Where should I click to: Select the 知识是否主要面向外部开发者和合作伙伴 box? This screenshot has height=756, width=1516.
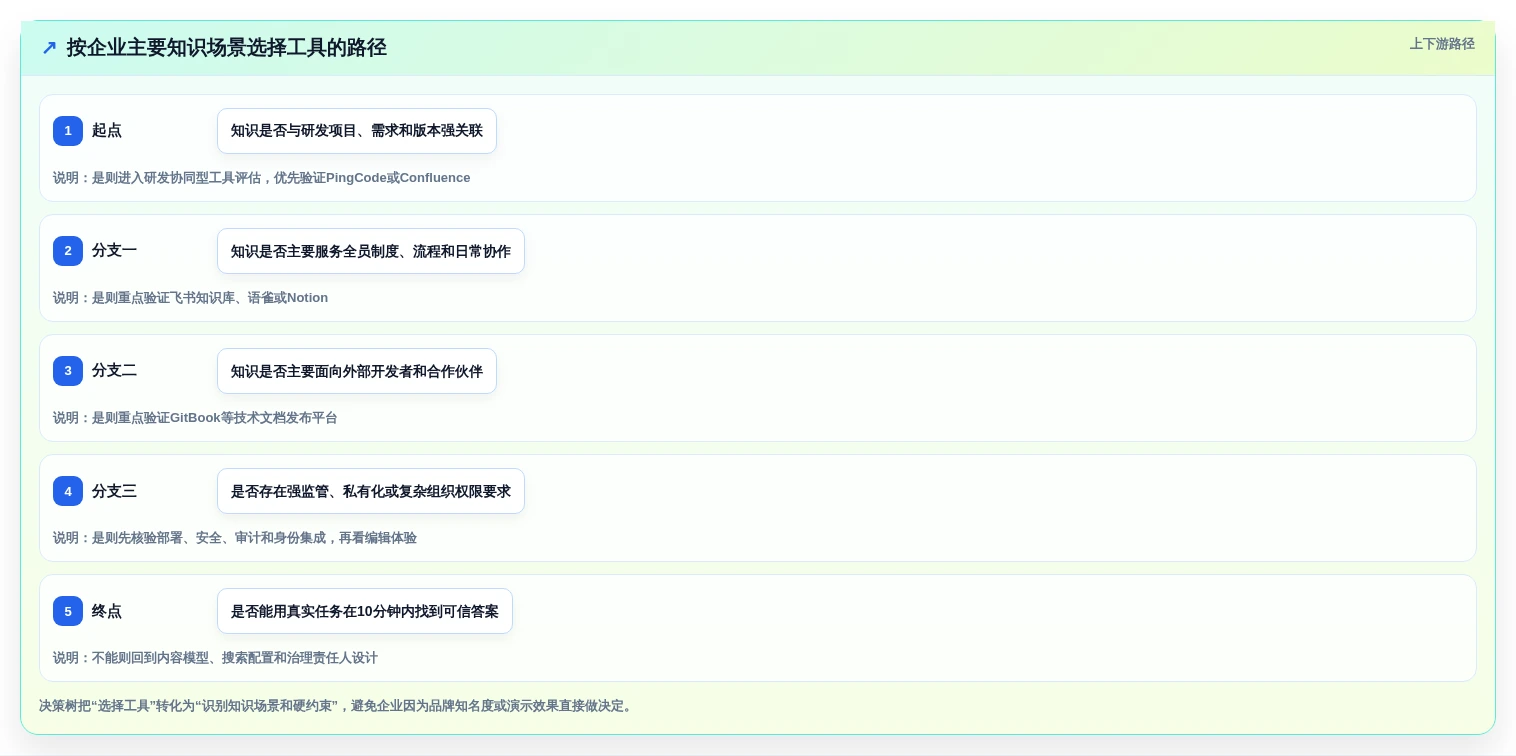357,371
